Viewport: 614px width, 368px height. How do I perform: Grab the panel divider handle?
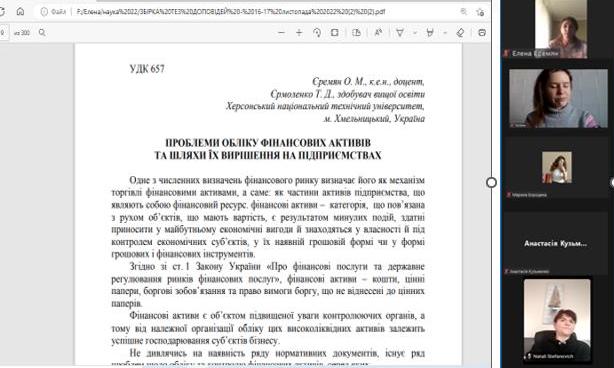point(491,182)
